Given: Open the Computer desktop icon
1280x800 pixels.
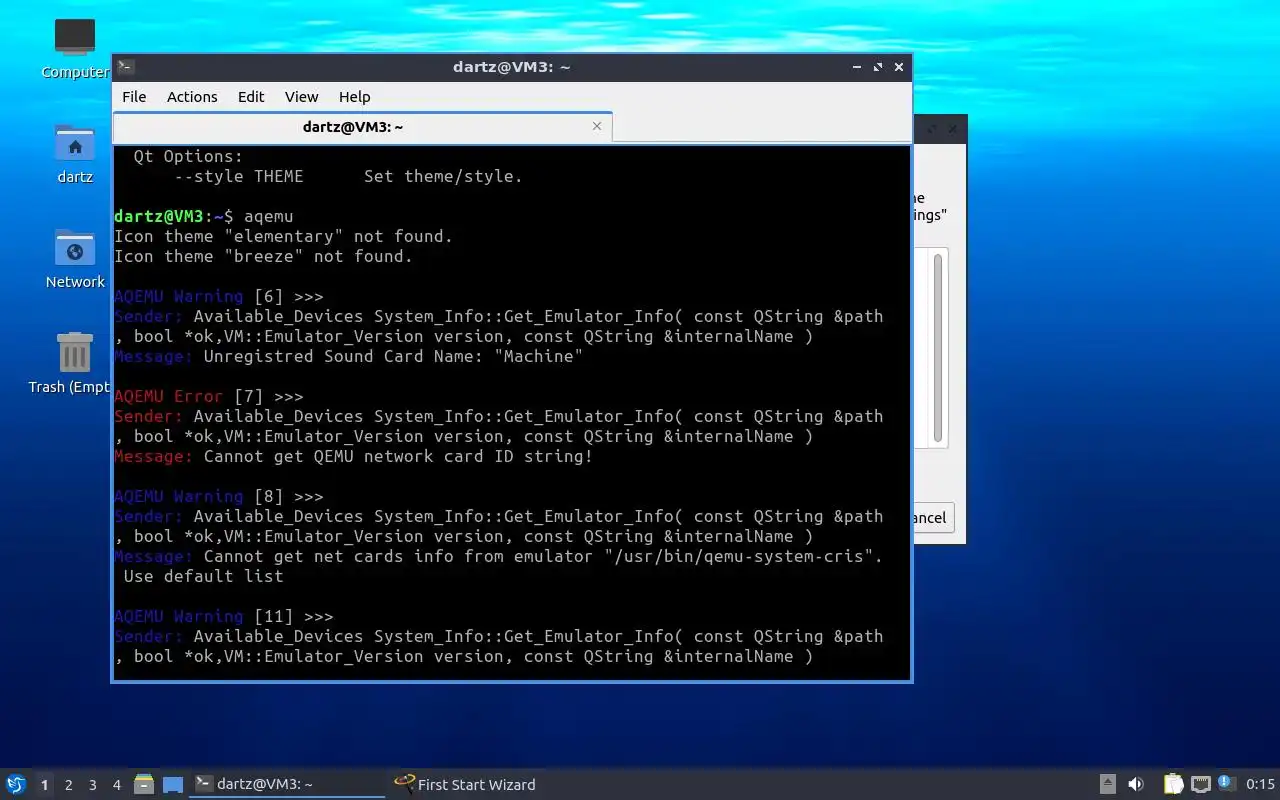Looking at the screenshot, I should (75, 48).
